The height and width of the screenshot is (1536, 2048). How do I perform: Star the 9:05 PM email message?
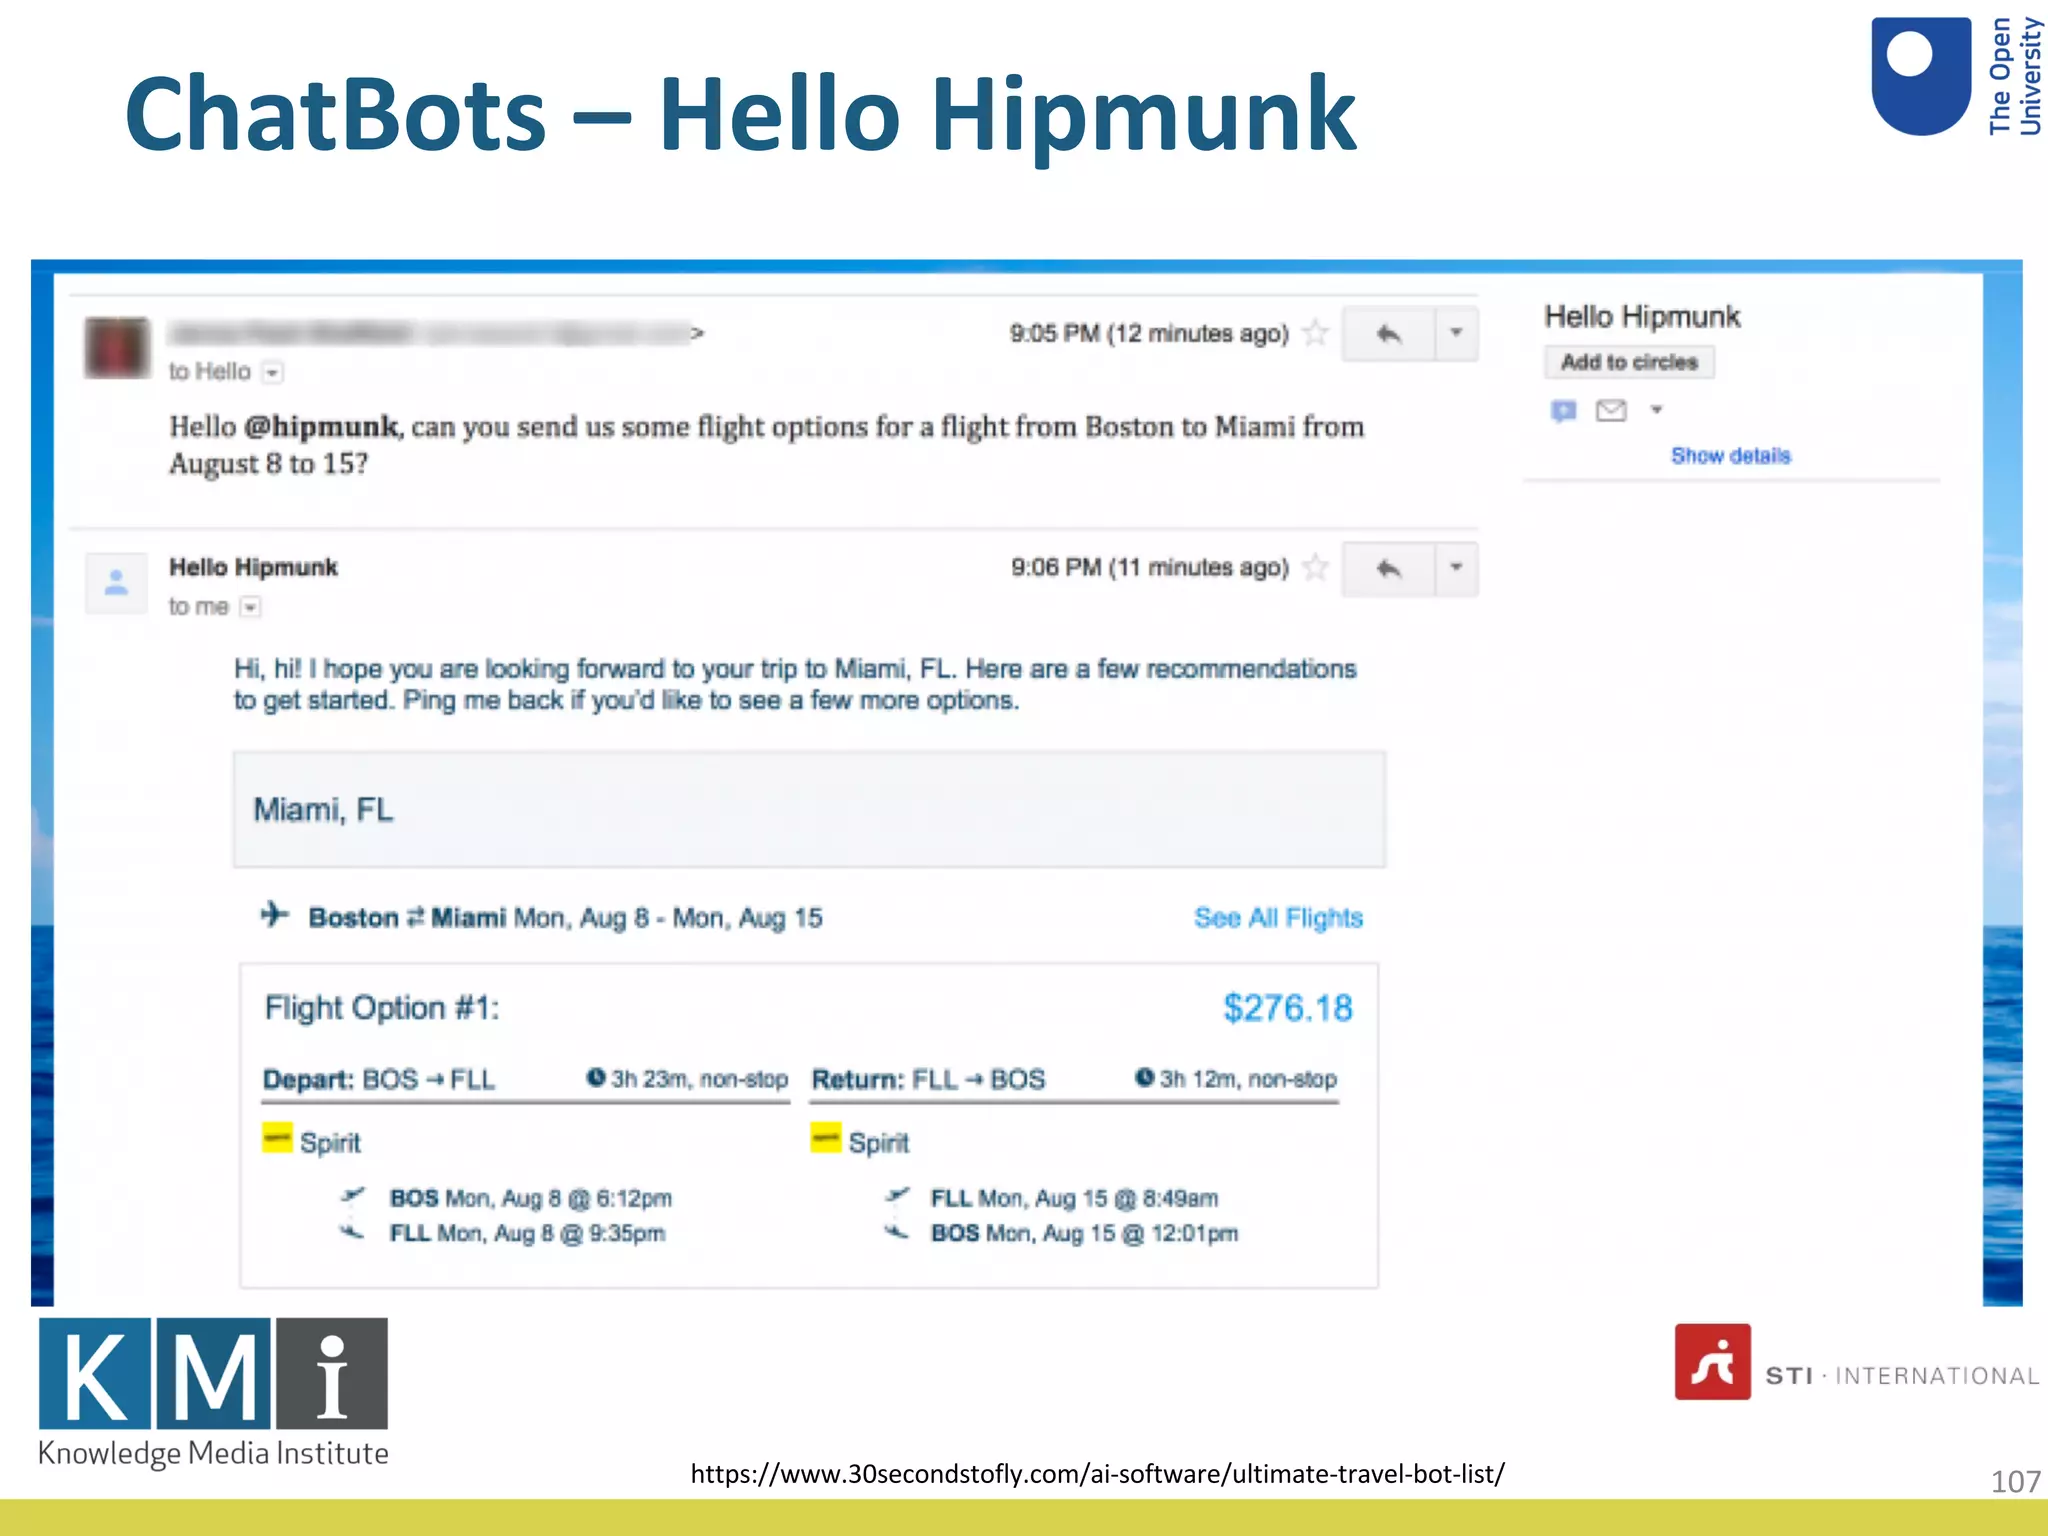pyautogui.click(x=1316, y=333)
